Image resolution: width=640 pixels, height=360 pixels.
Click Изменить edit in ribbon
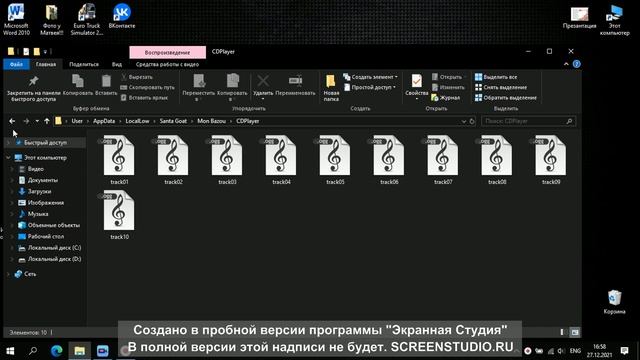click(448, 87)
